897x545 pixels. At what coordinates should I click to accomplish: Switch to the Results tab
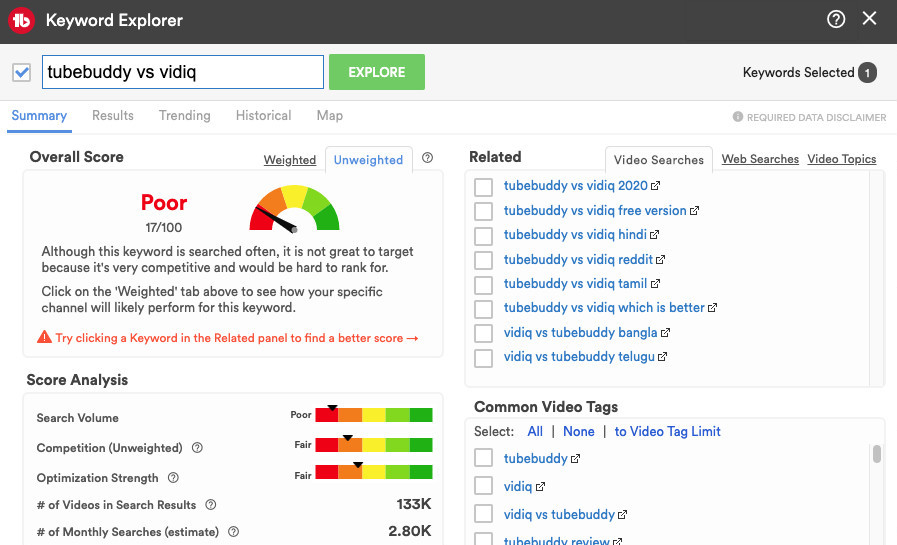[x=113, y=116]
